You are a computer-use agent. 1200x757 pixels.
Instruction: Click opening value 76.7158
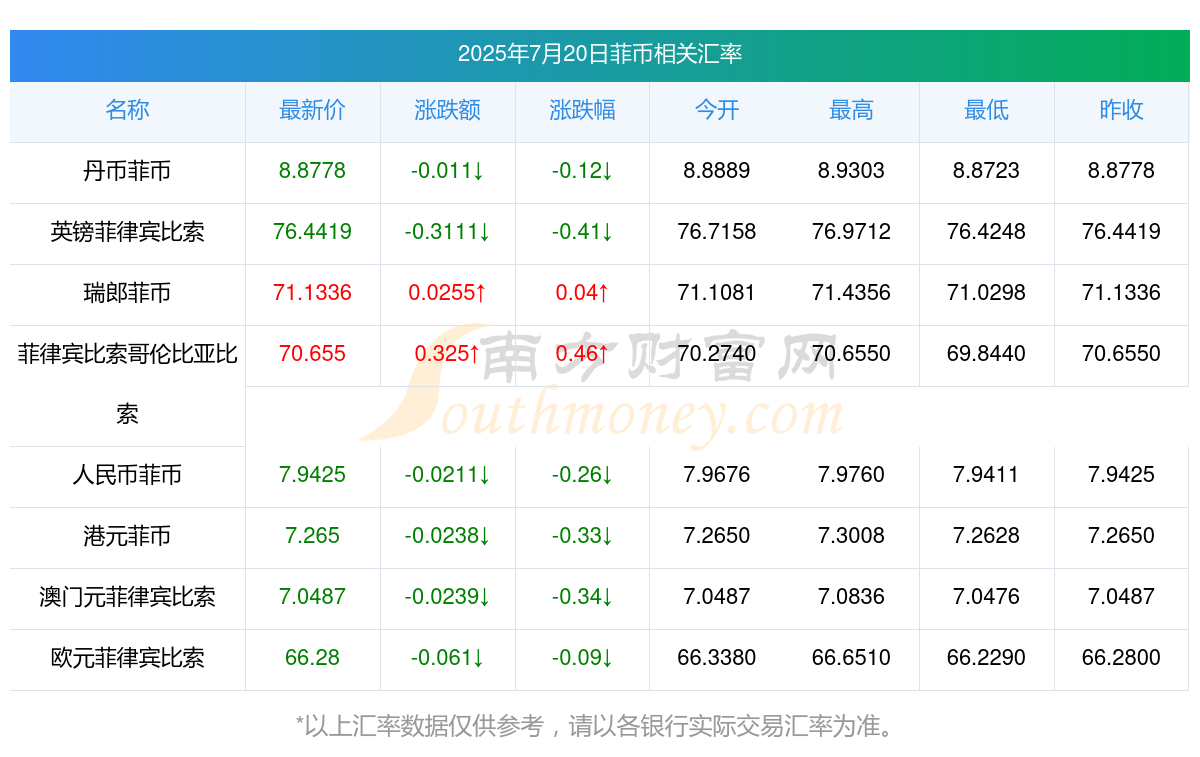pos(717,232)
